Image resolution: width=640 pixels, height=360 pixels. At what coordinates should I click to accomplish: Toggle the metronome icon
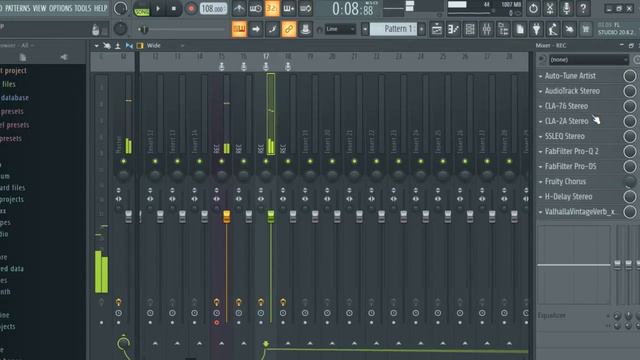click(x=239, y=8)
